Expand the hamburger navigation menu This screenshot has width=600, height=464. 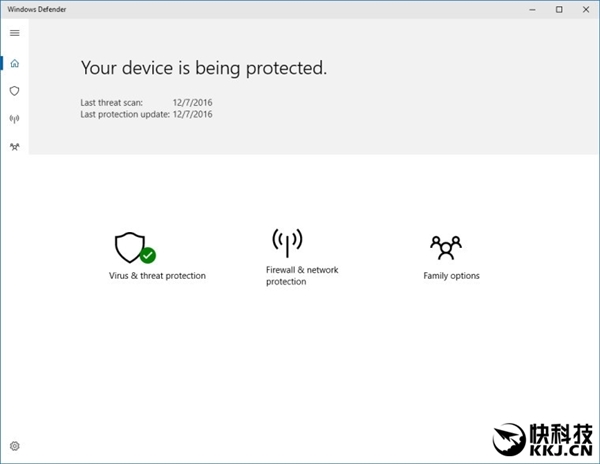click(x=15, y=33)
